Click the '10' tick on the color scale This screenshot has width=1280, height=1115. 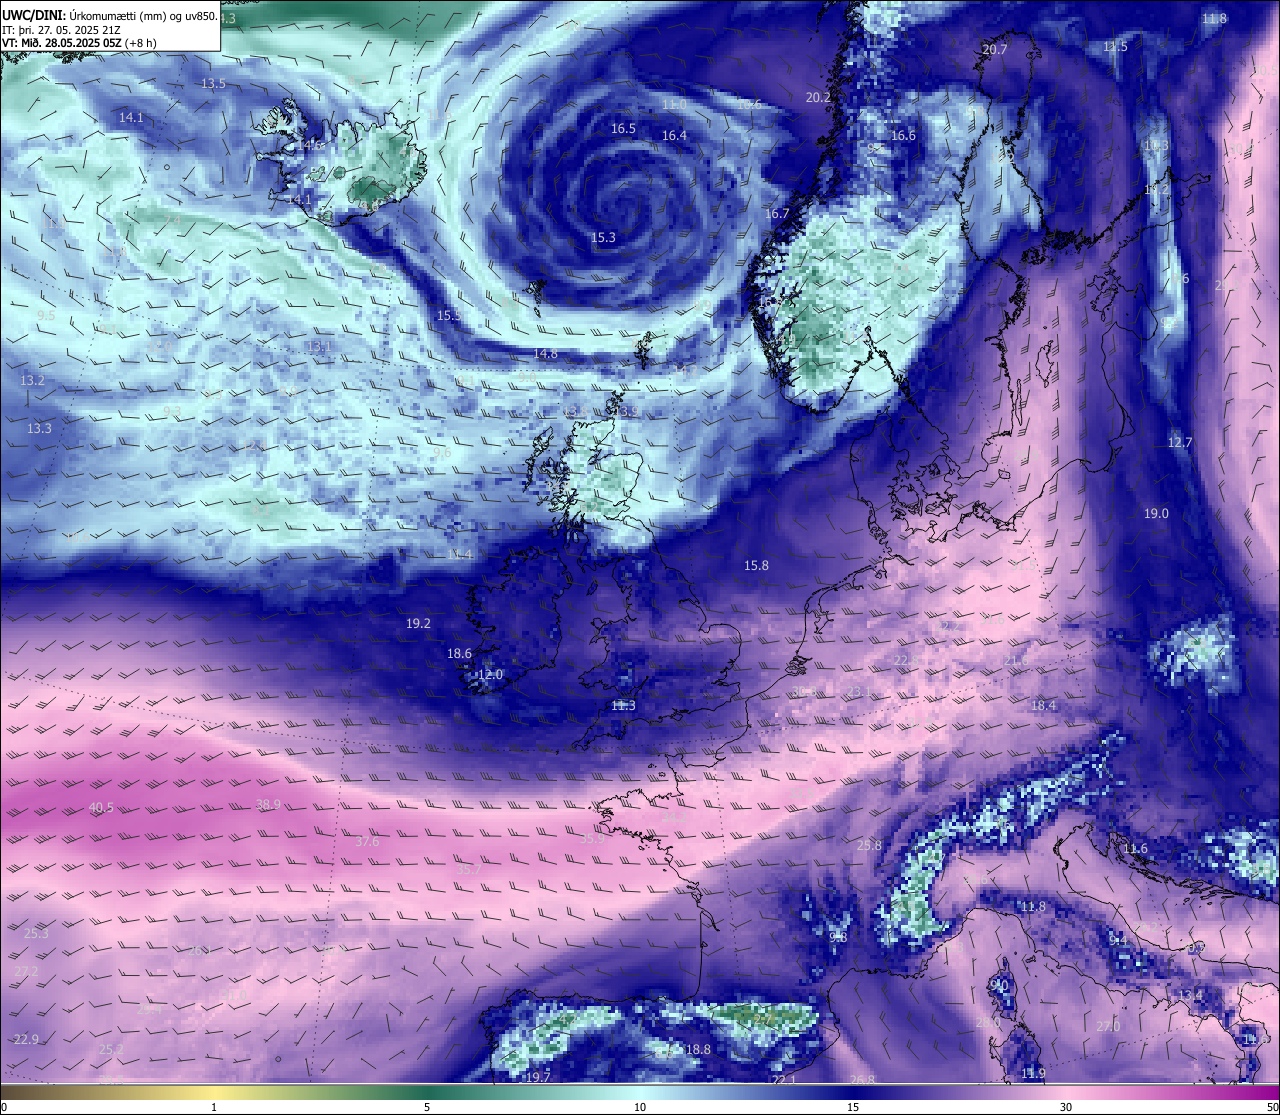tap(640, 1107)
